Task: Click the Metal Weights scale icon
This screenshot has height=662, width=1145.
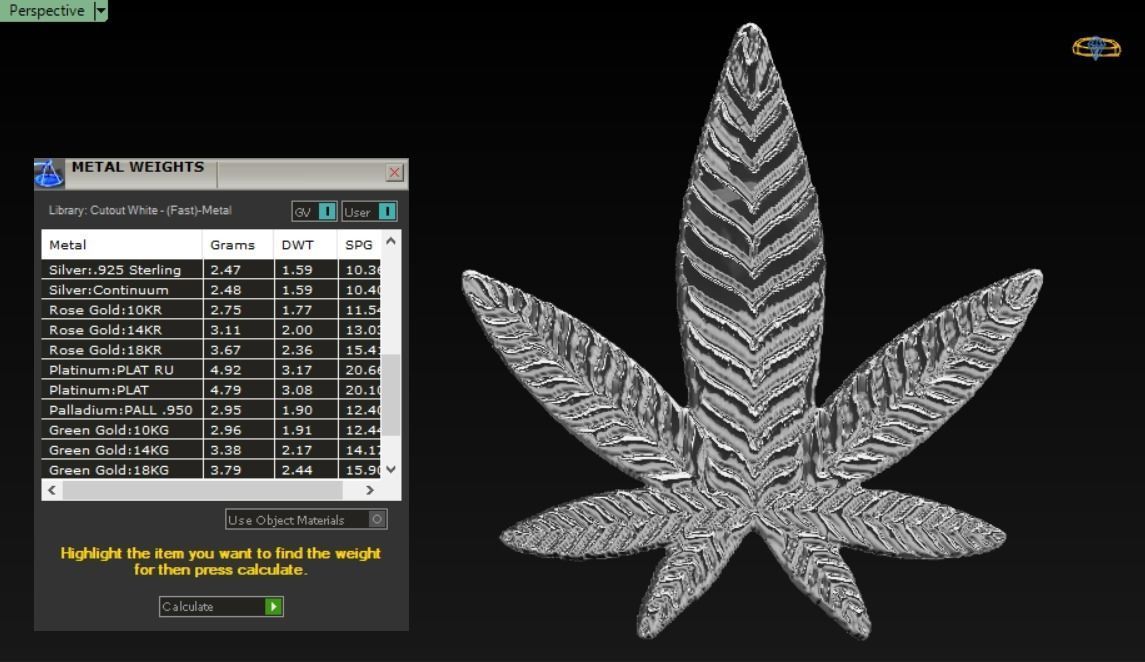Action: tap(49, 174)
